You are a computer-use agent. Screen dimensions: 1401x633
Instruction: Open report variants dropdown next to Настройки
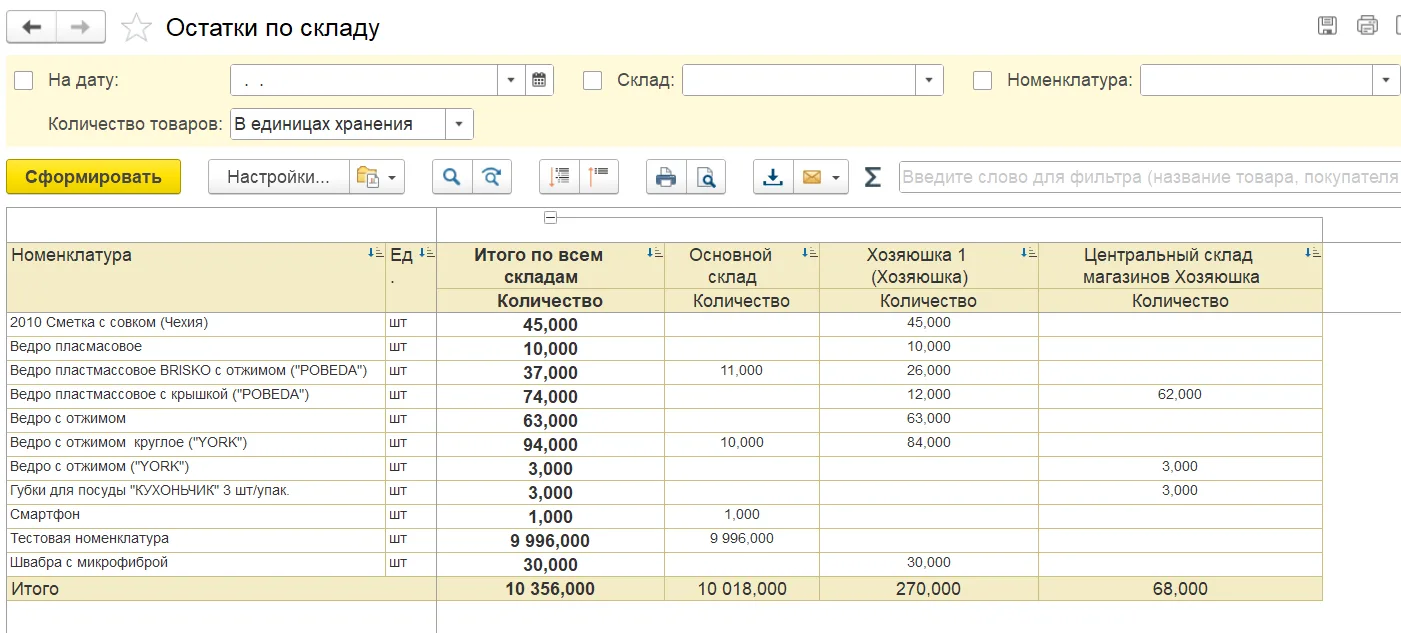point(377,177)
